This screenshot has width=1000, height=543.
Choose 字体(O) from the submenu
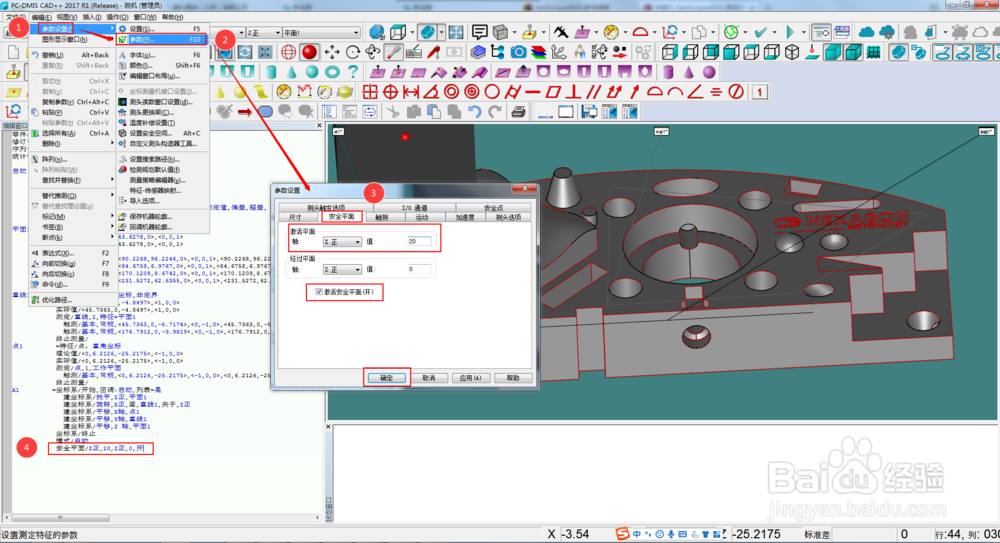click(162, 55)
